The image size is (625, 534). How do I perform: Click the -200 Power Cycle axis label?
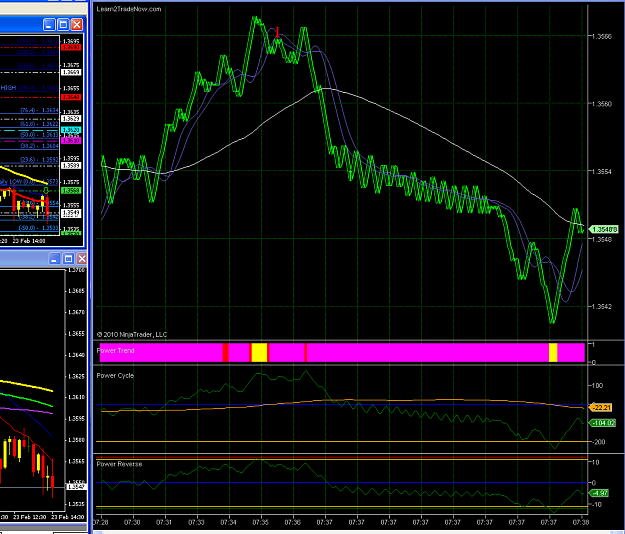pos(598,442)
